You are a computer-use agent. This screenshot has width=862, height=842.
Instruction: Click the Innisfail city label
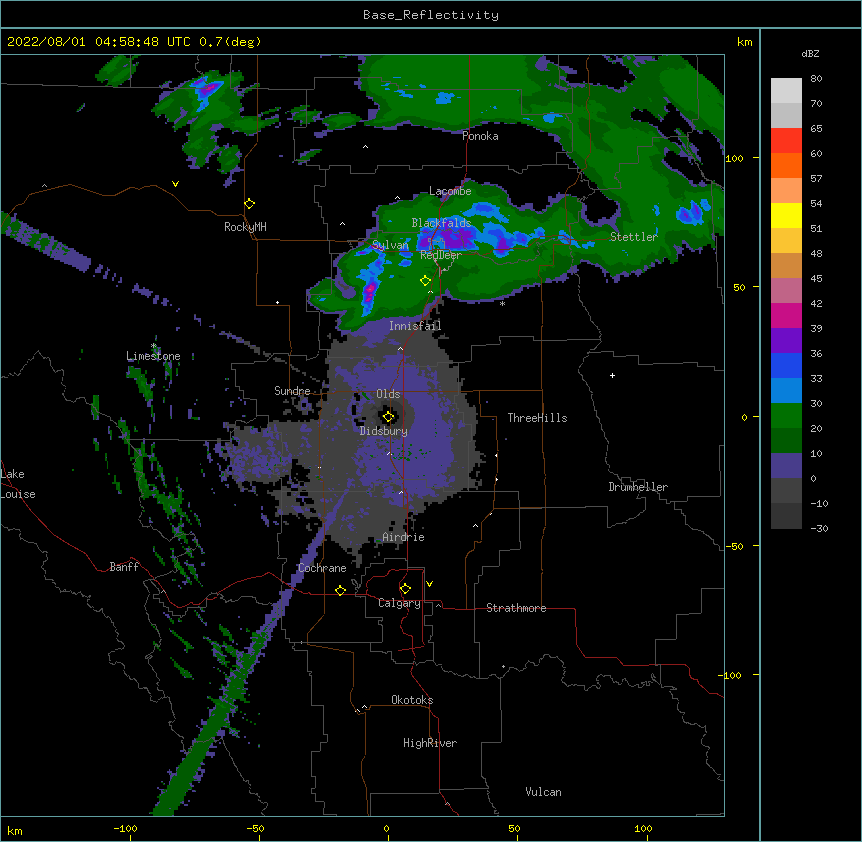tap(415, 326)
